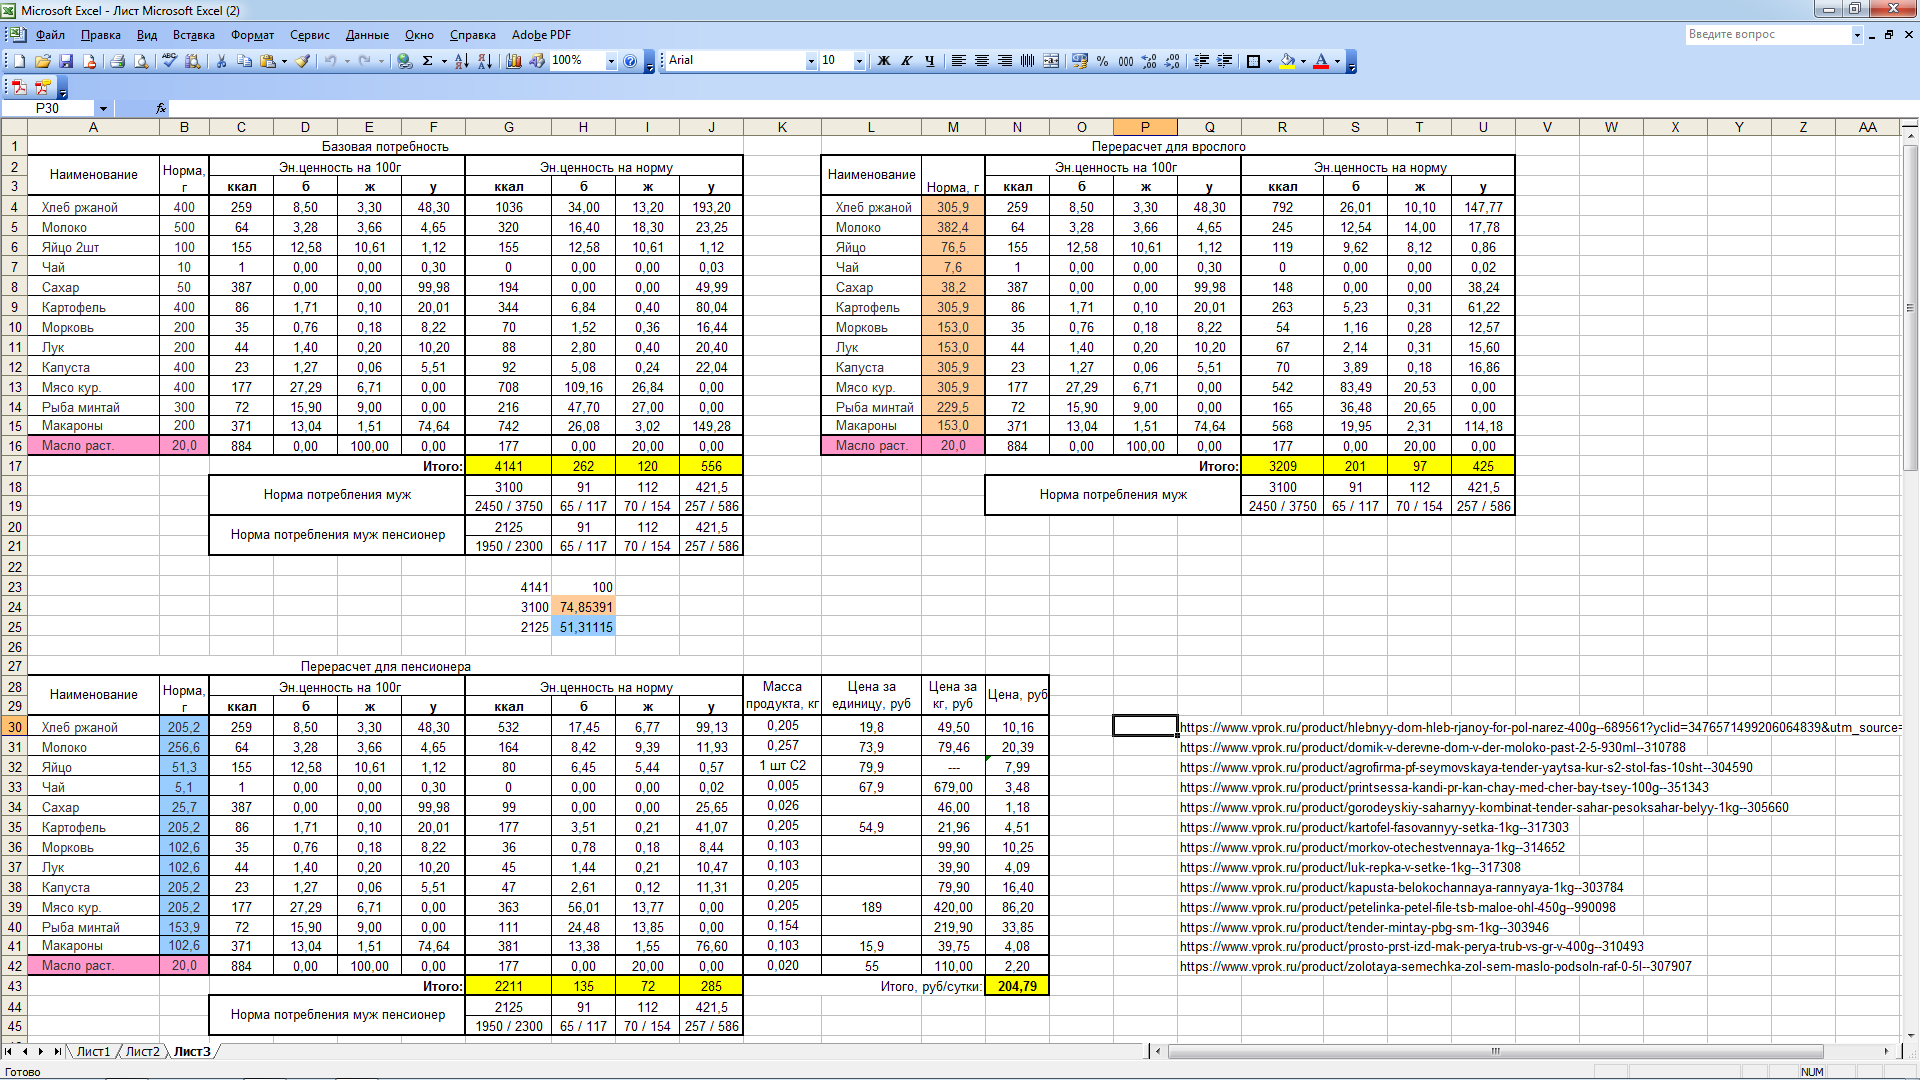Expand the Borders style arrow
The image size is (1920, 1082).
point(1270,61)
